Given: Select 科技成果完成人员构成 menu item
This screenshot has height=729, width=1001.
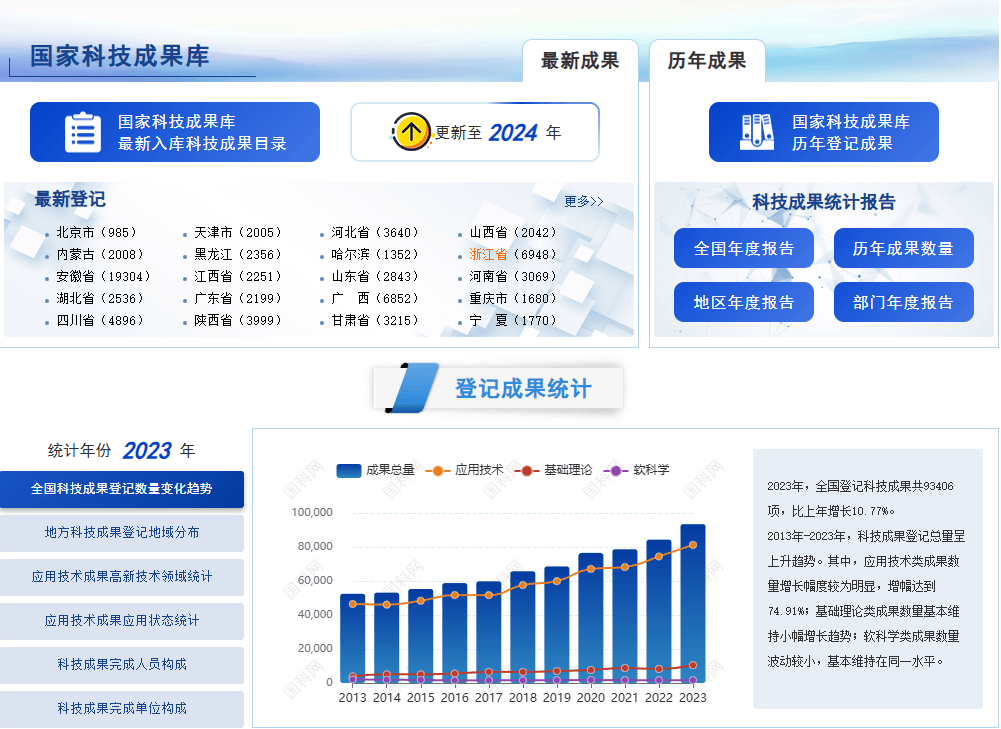Looking at the screenshot, I should (122, 665).
